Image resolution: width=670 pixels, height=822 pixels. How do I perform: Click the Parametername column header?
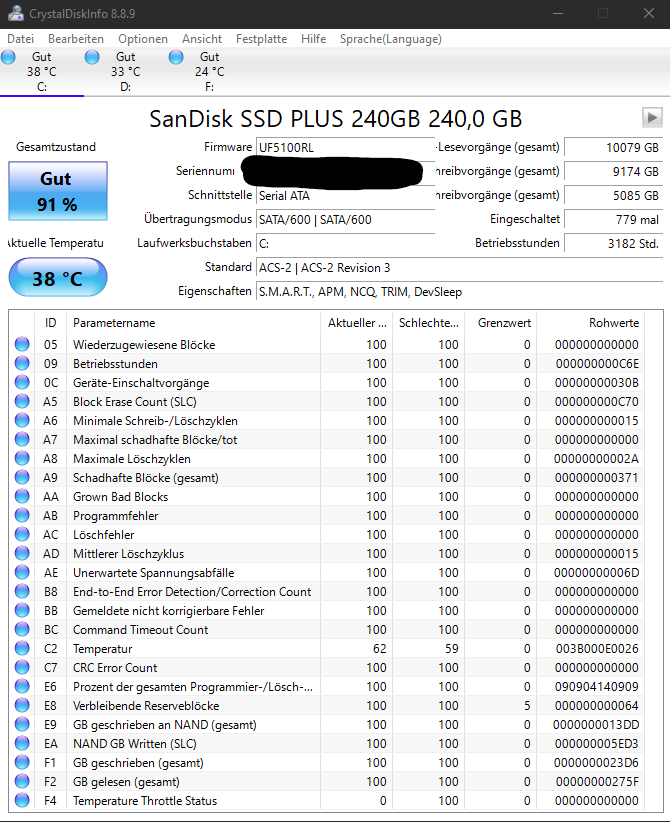(193, 323)
